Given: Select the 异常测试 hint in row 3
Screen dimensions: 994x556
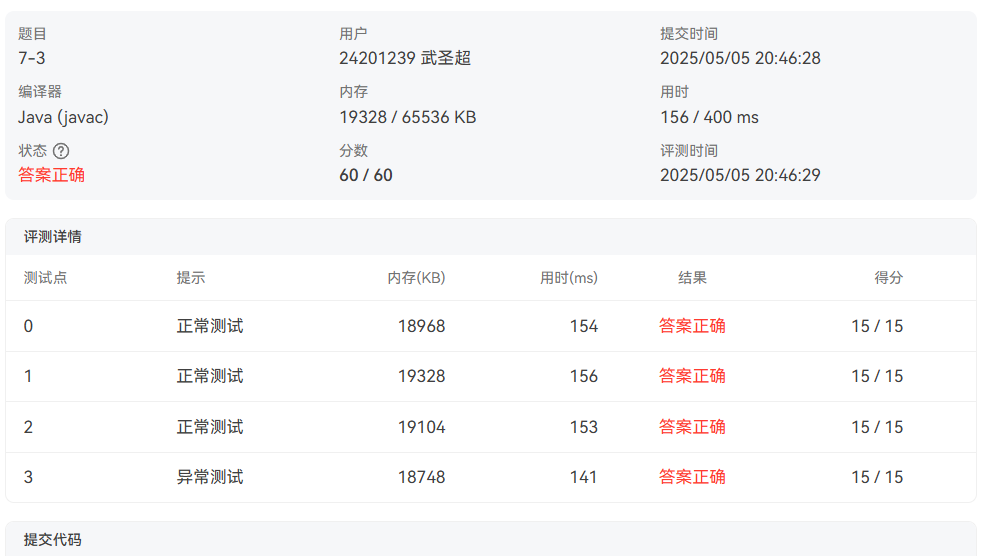Looking at the screenshot, I should (x=210, y=477).
